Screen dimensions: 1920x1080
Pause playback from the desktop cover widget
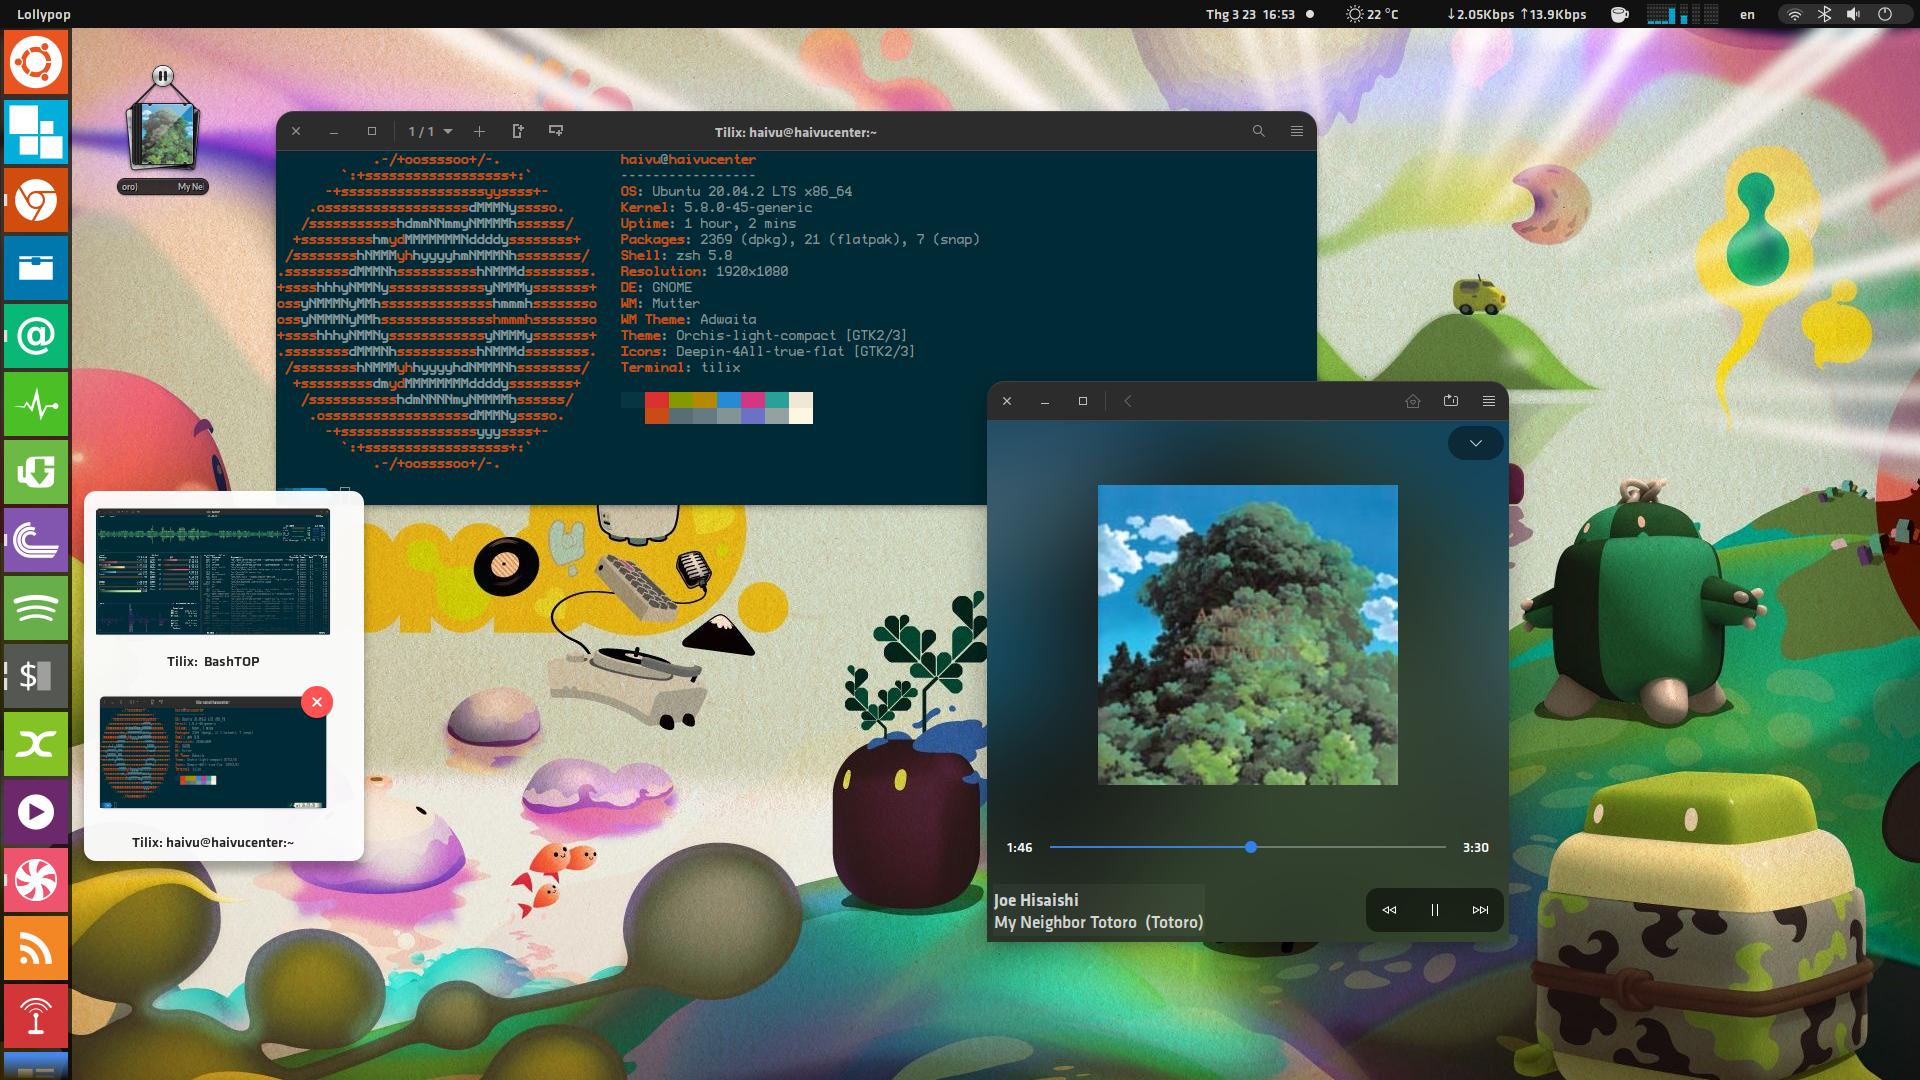point(163,76)
